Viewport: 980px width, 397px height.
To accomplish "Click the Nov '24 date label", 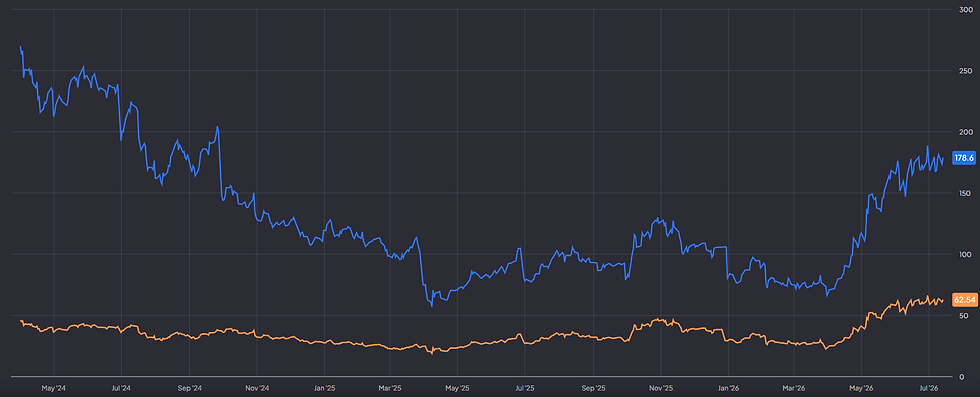I will [x=256, y=388].
